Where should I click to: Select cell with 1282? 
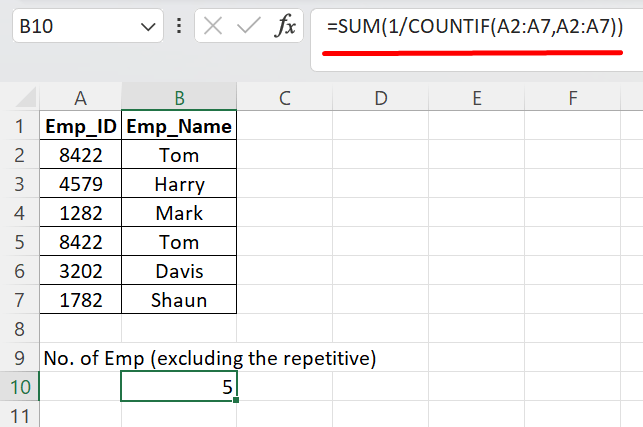81,213
